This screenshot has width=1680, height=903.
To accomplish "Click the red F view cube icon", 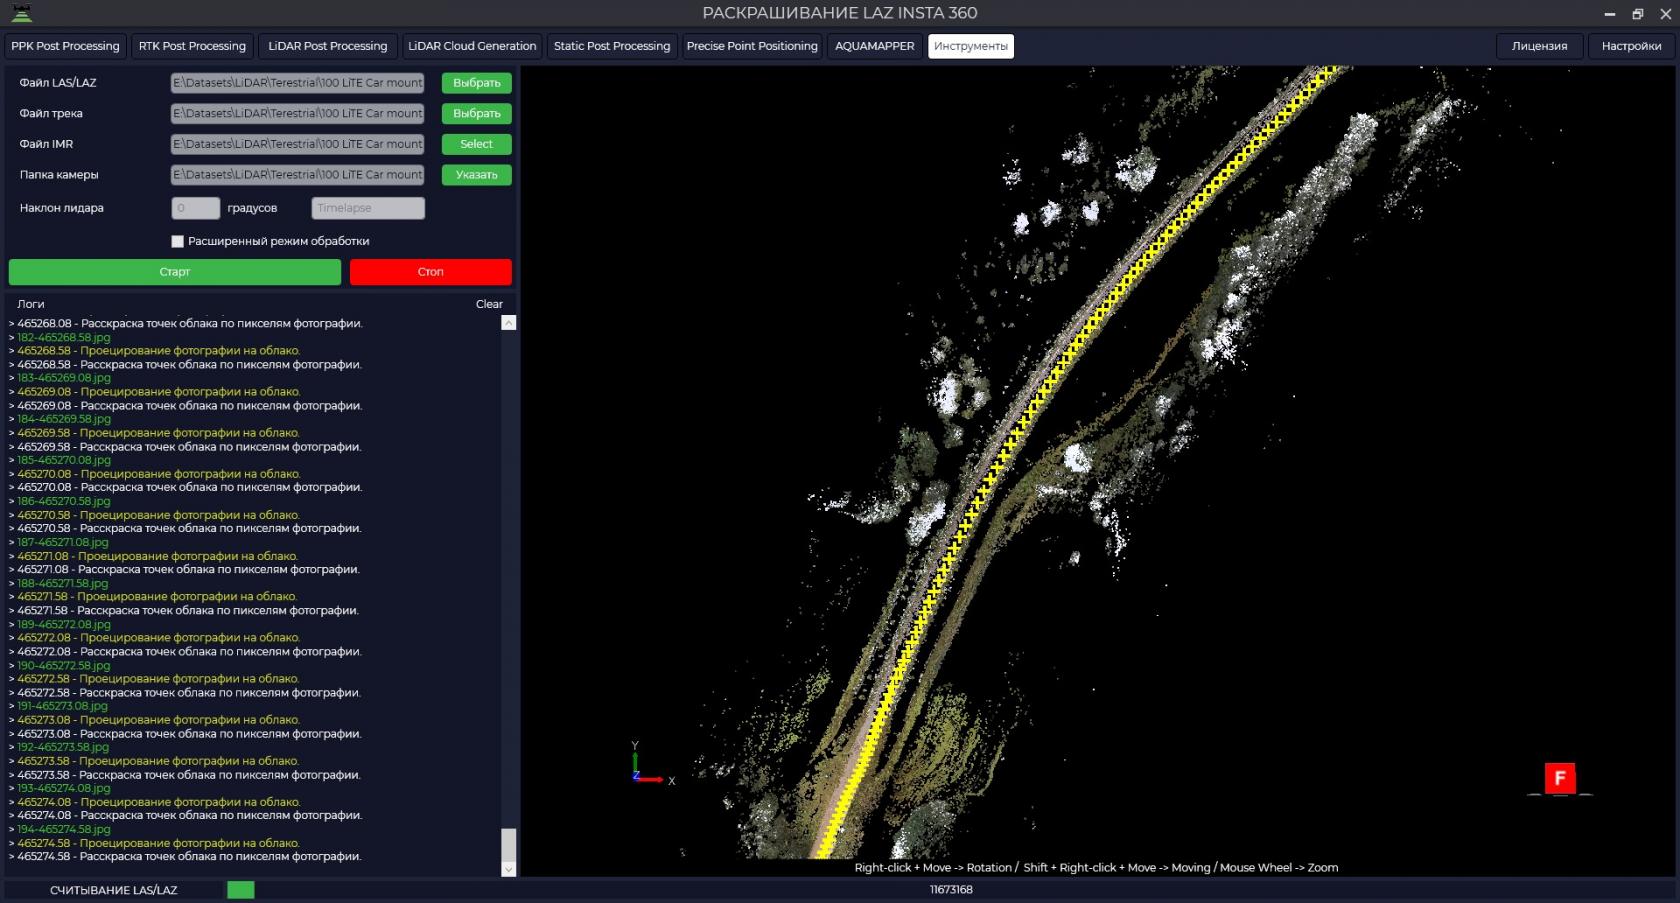I will pos(1559,778).
